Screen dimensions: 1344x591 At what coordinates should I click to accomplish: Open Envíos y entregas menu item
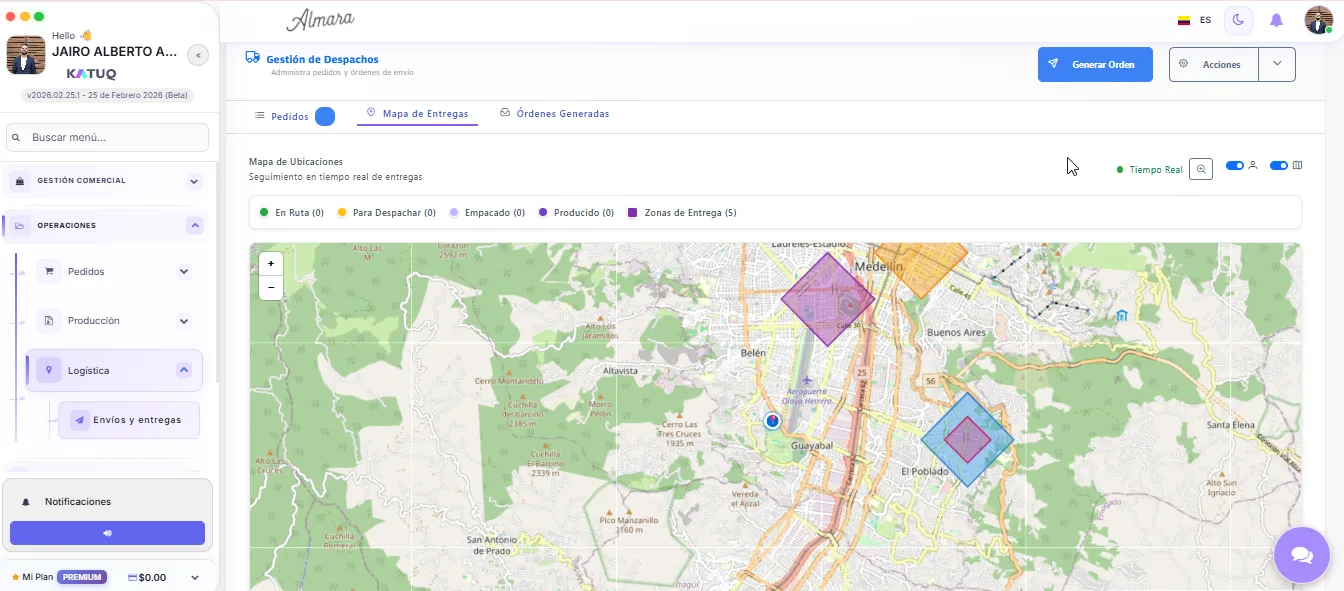click(x=129, y=420)
